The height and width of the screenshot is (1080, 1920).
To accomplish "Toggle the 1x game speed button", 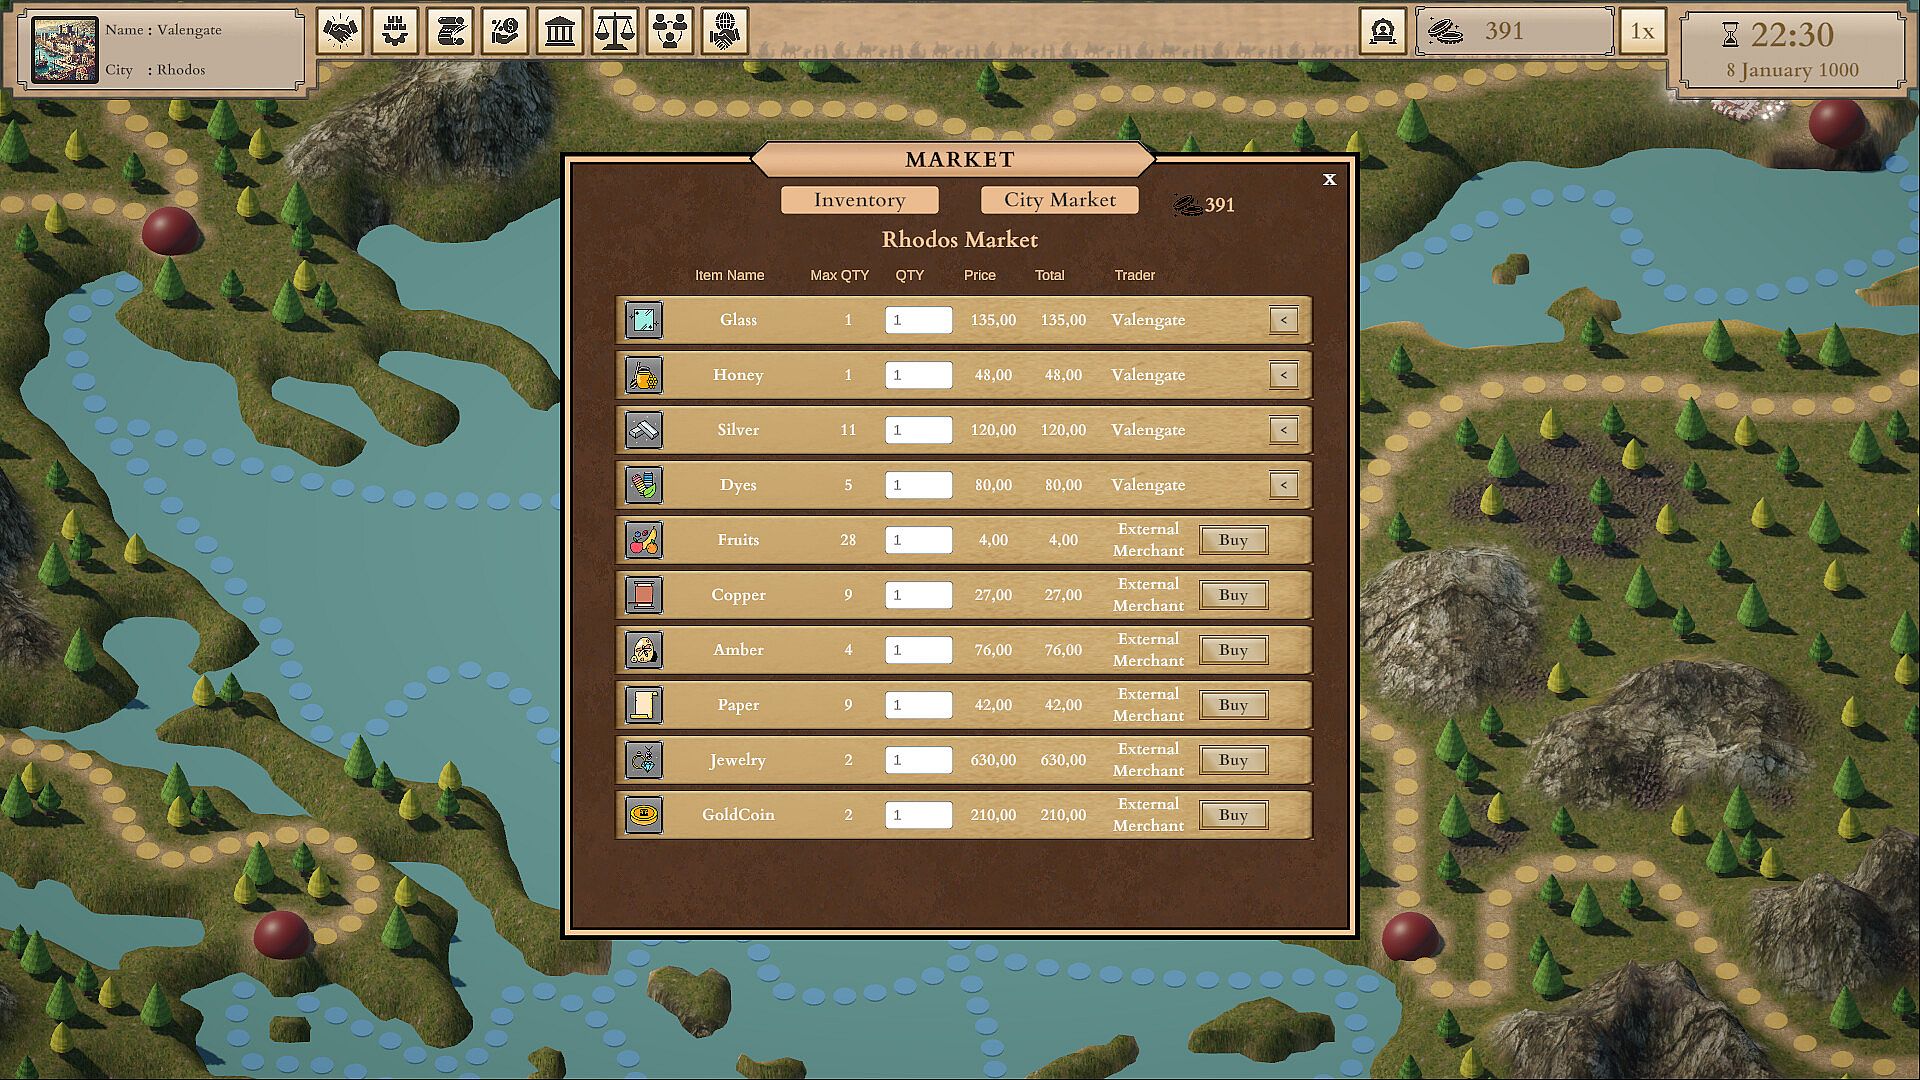I will click(x=1642, y=31).
